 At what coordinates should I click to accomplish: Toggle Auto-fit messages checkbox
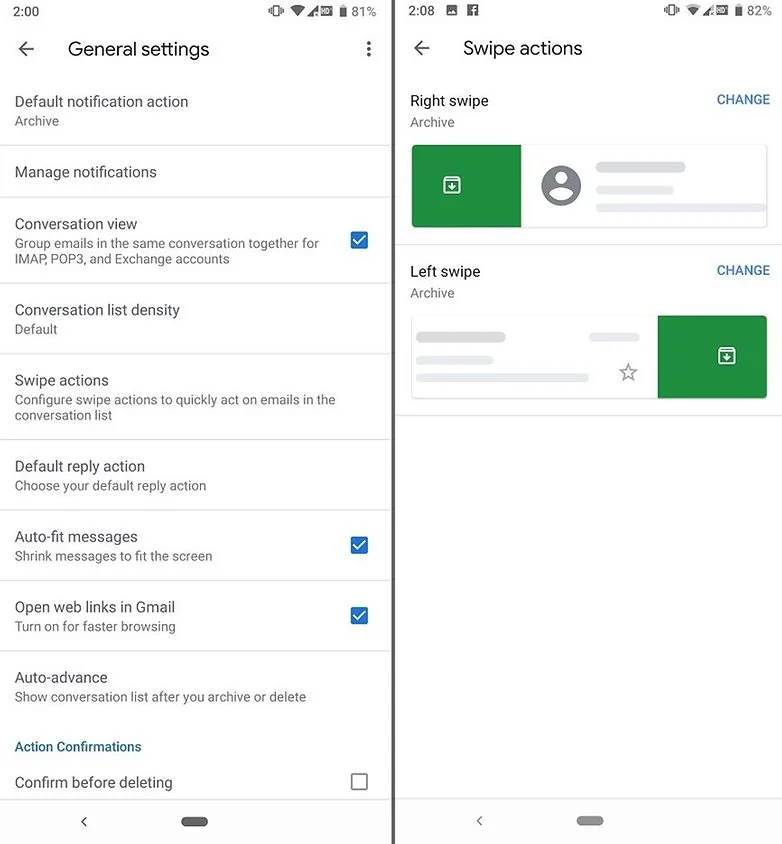359,545
